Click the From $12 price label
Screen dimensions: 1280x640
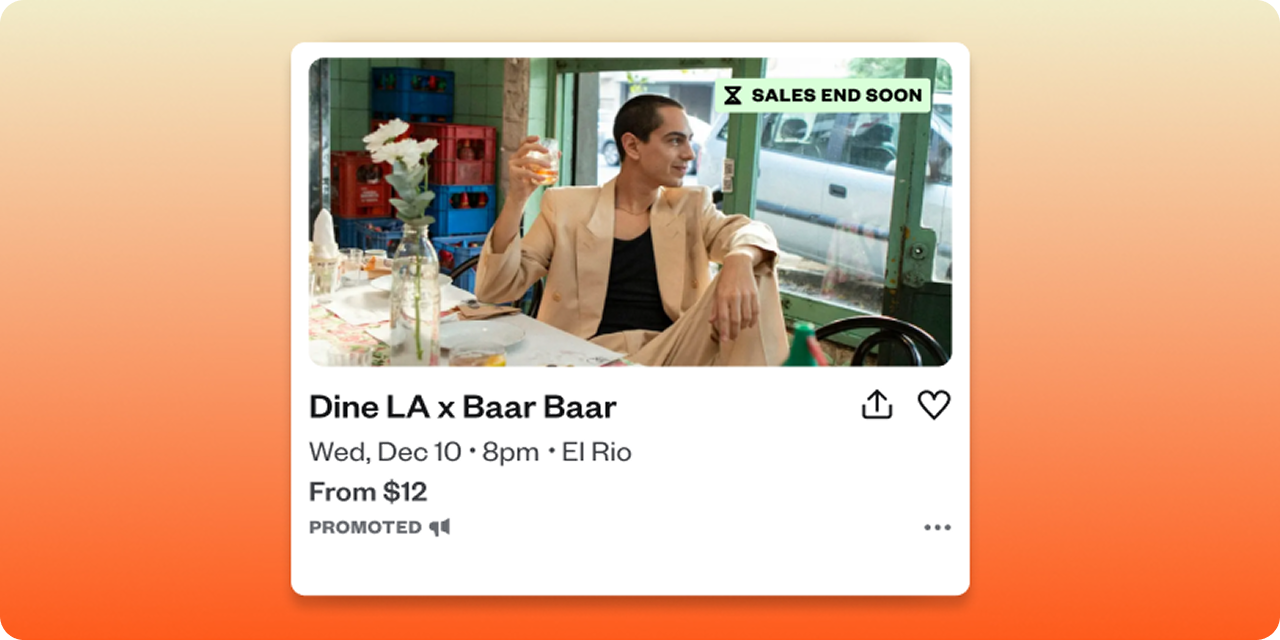pyautogui.click(x=368, y=492)
